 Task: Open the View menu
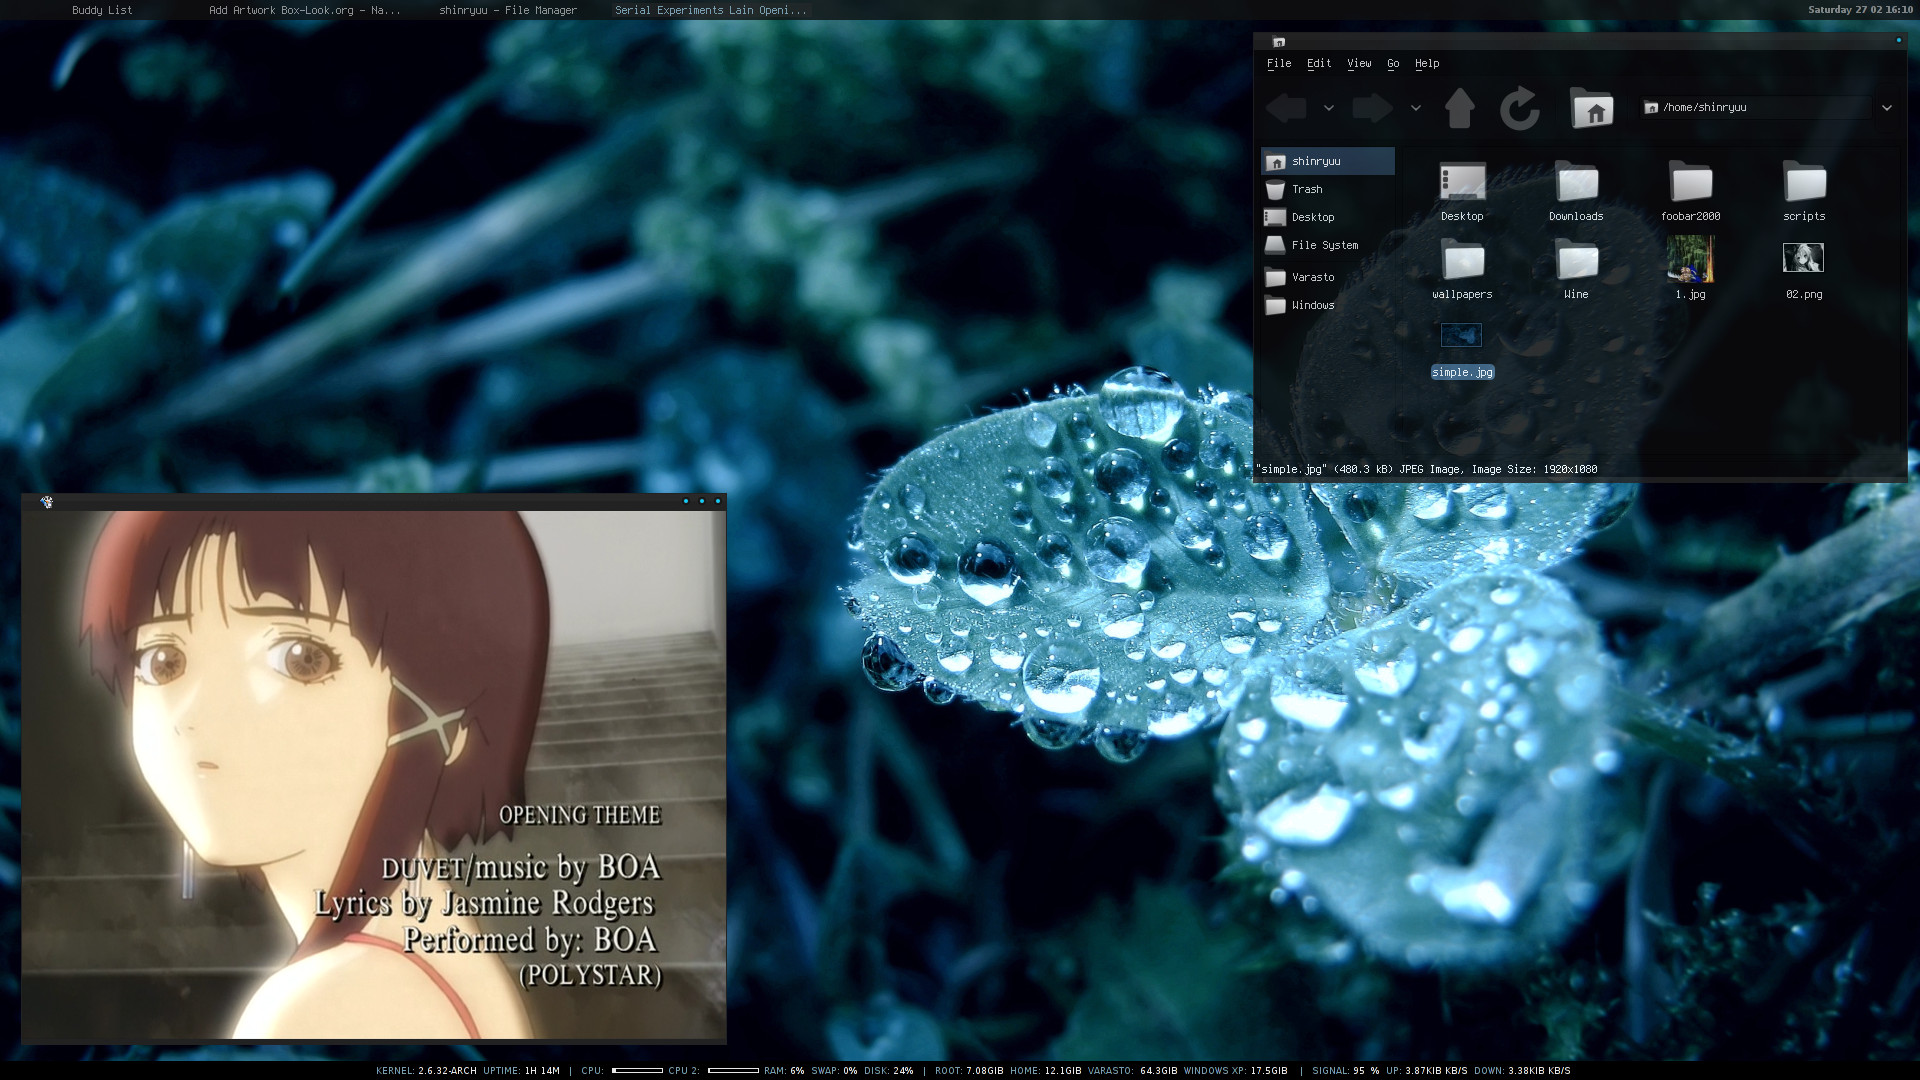tap(1359, 64)
